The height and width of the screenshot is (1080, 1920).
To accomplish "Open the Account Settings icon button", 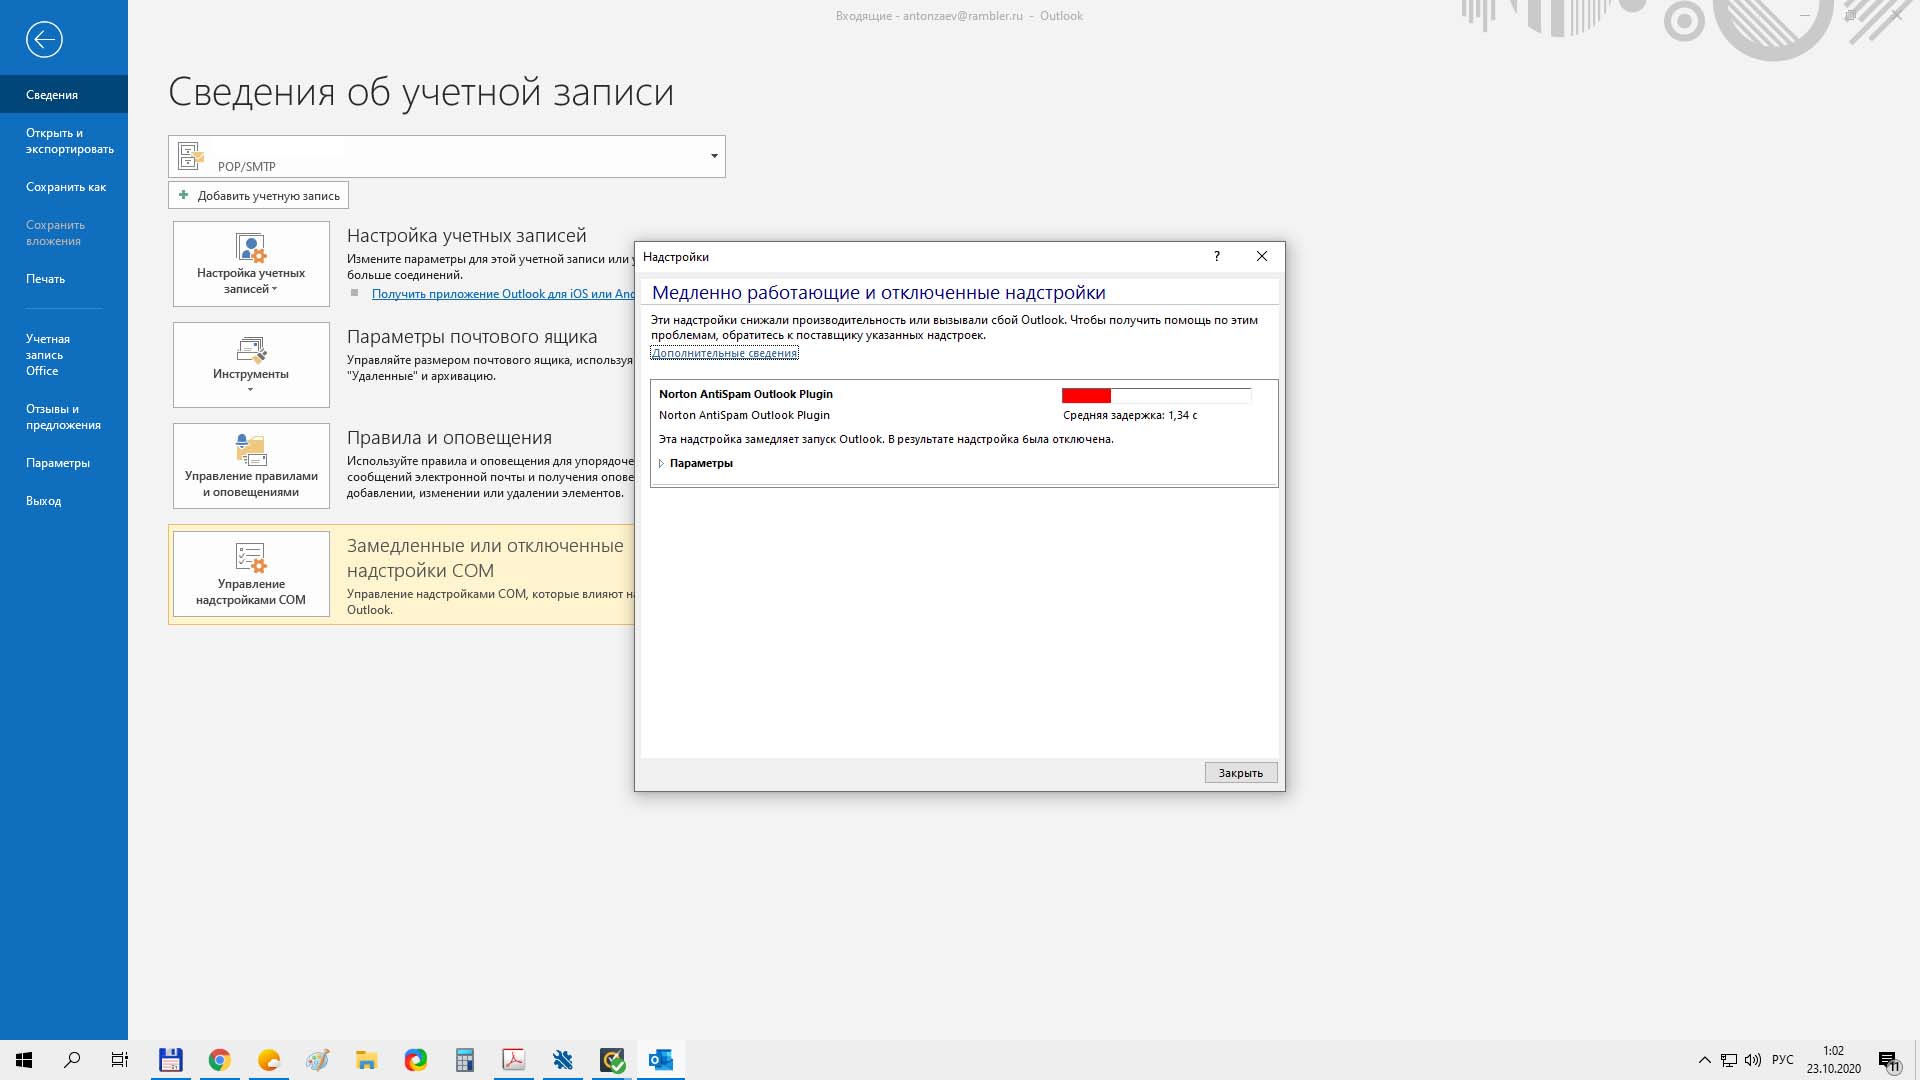I will 251,264.
